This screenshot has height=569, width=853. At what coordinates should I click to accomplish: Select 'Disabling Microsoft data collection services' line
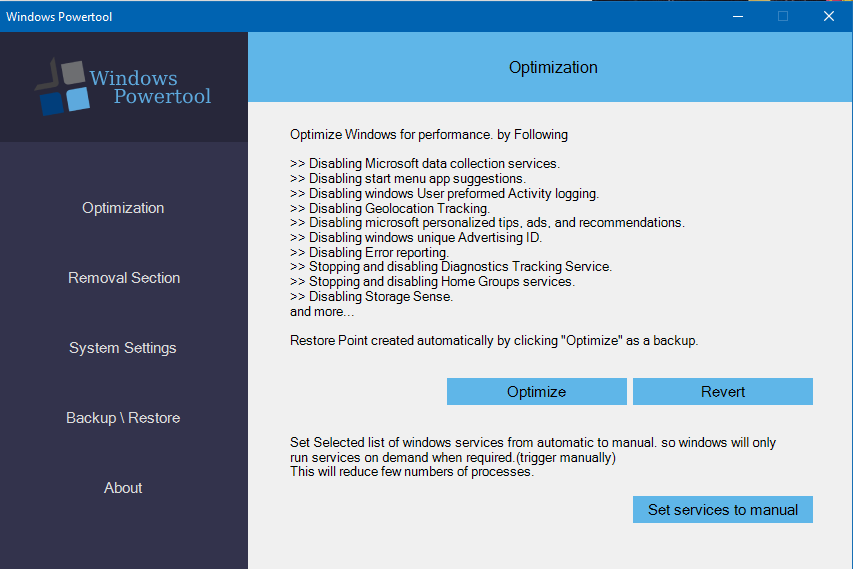point(425,164)
